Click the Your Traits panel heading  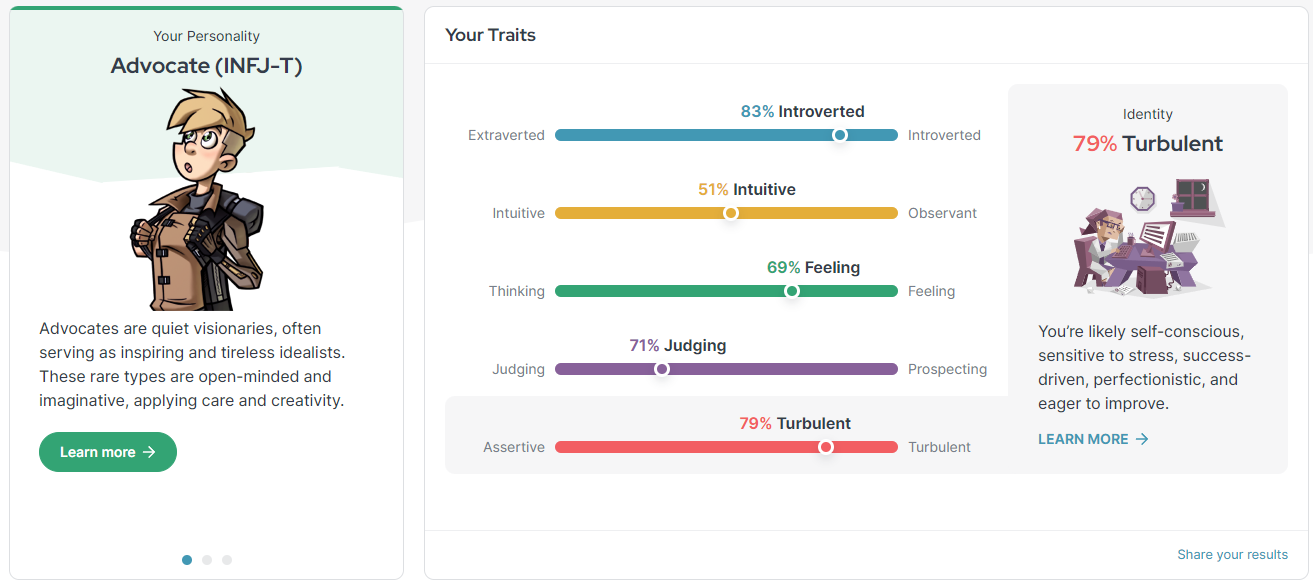point(490,35)
